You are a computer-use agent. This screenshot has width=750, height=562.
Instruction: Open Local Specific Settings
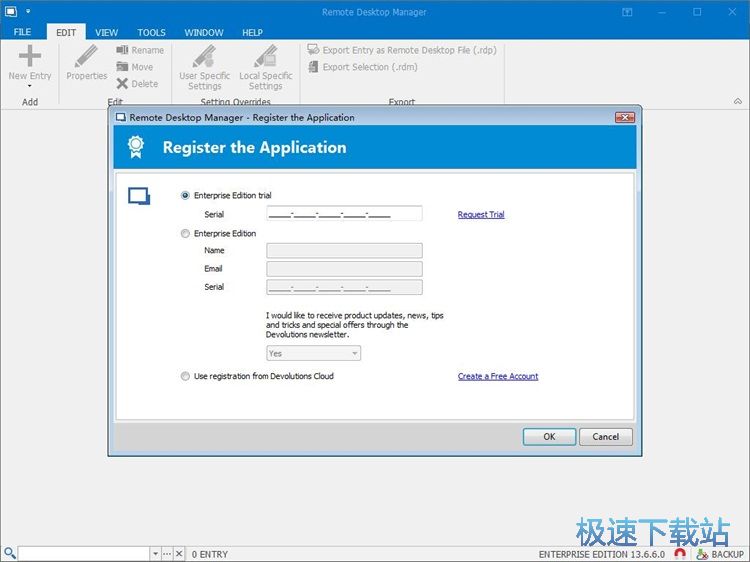tap(265, 68)
